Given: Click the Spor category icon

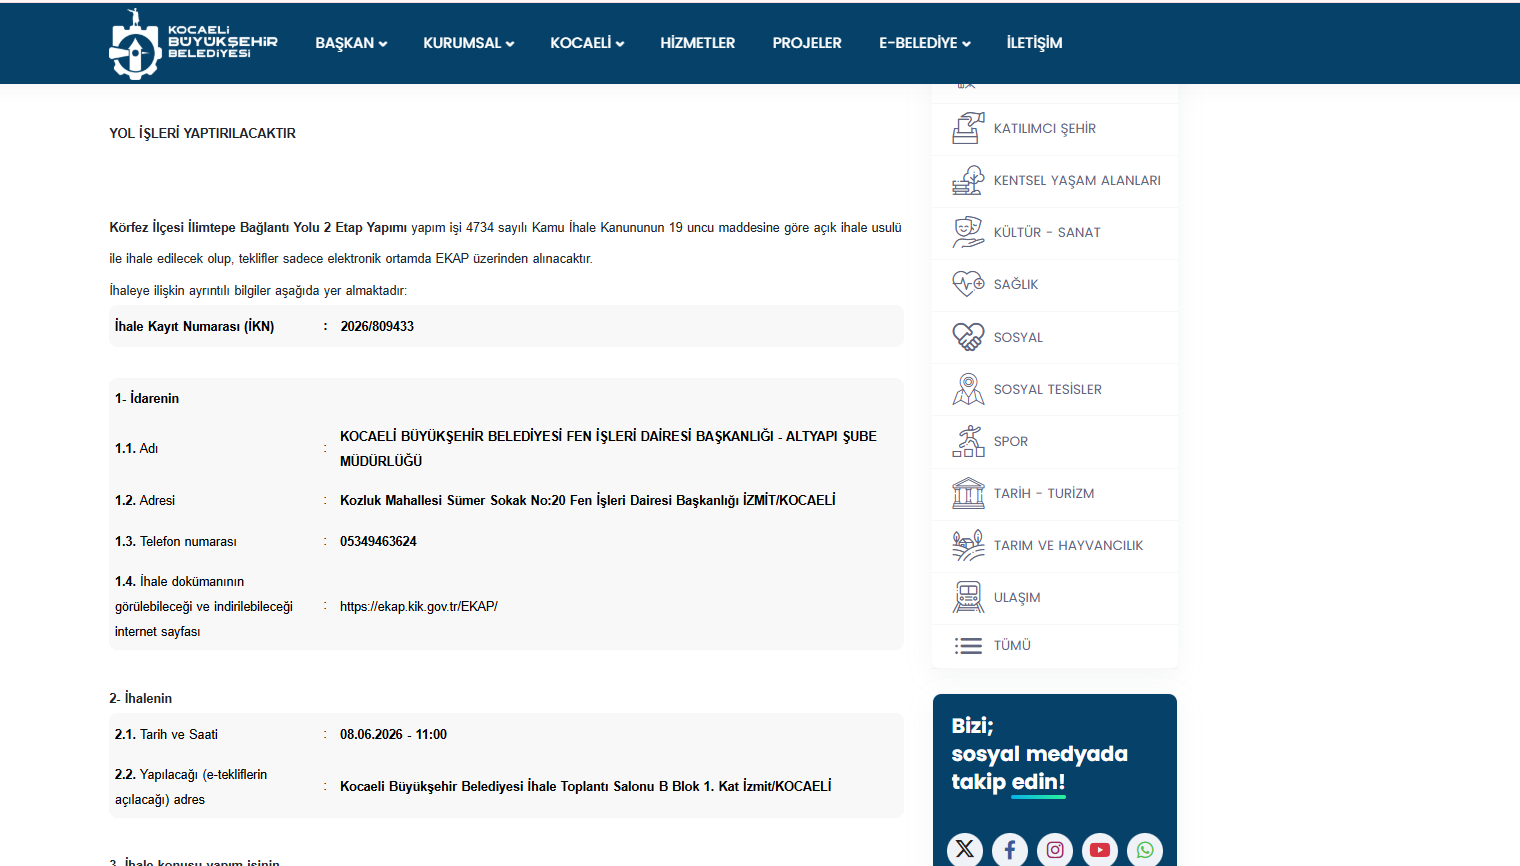Looking at the screenshot, I should [968, 441].
